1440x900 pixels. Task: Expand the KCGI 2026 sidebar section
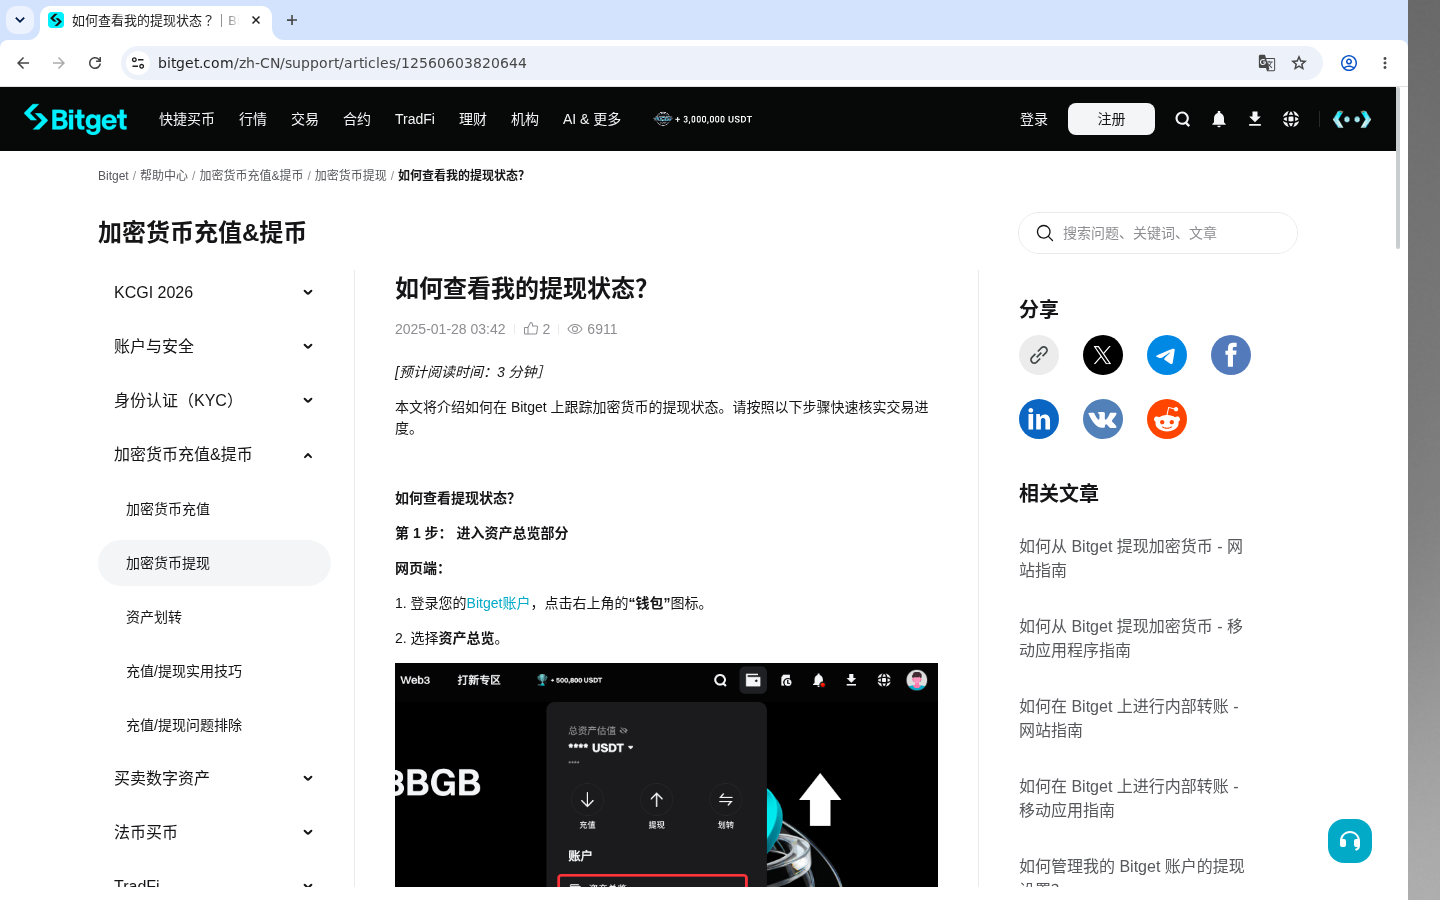coord(214,292)
